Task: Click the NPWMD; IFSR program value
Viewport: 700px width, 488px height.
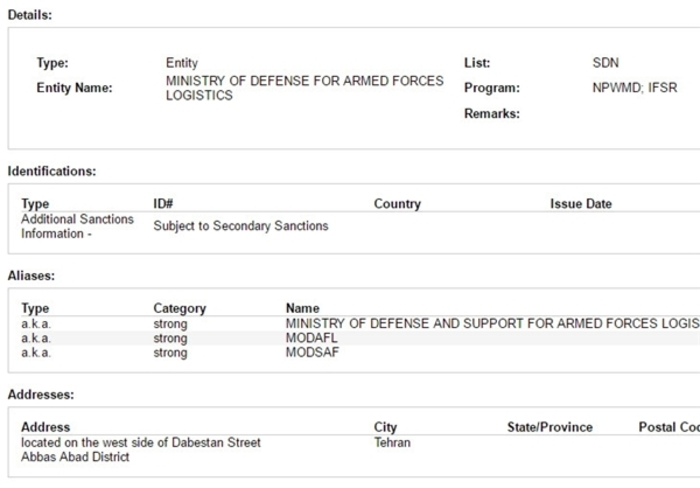Action: click(634, 88)
